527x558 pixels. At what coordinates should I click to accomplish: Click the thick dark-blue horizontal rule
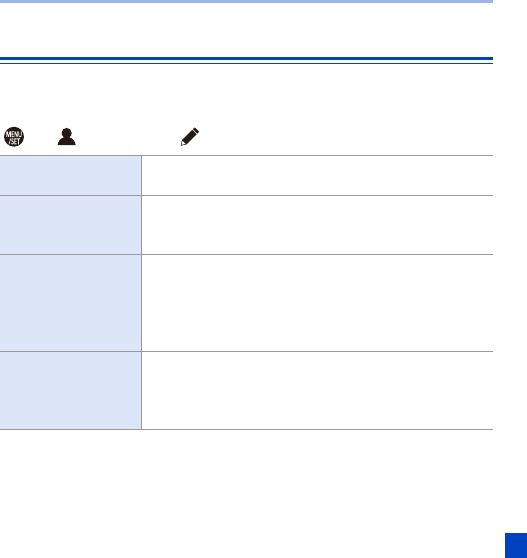coord(246,58)
